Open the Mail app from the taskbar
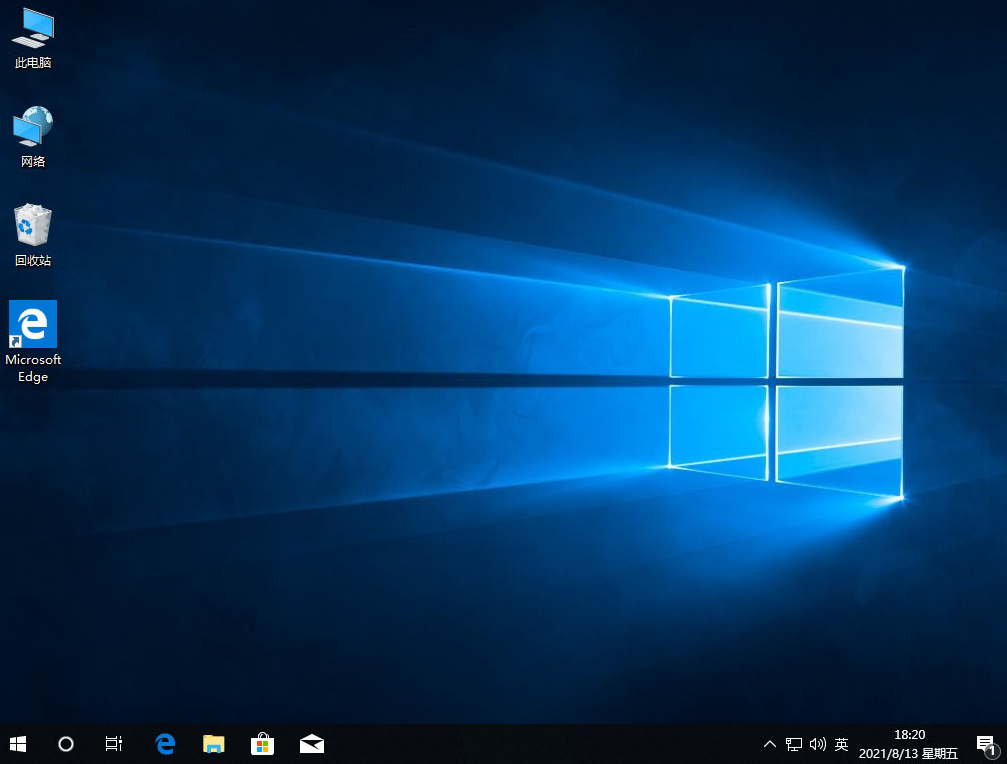This screenshot has width=1007, height=764. (x=311, y=744)
